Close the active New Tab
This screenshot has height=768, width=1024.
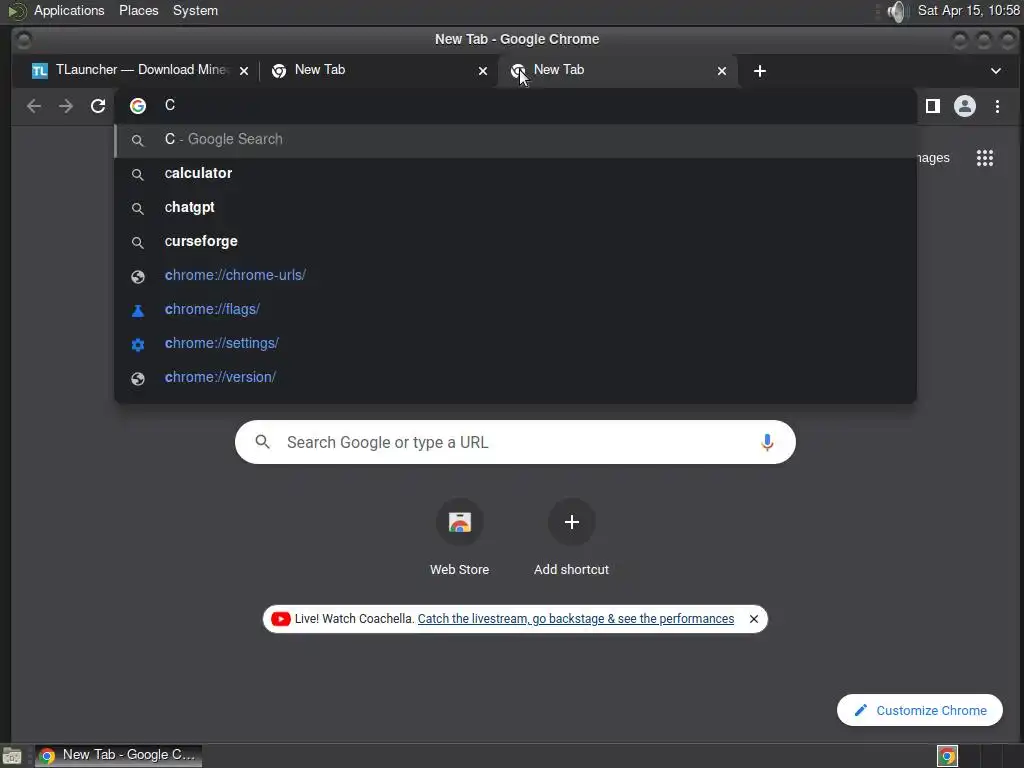point(722,71)
